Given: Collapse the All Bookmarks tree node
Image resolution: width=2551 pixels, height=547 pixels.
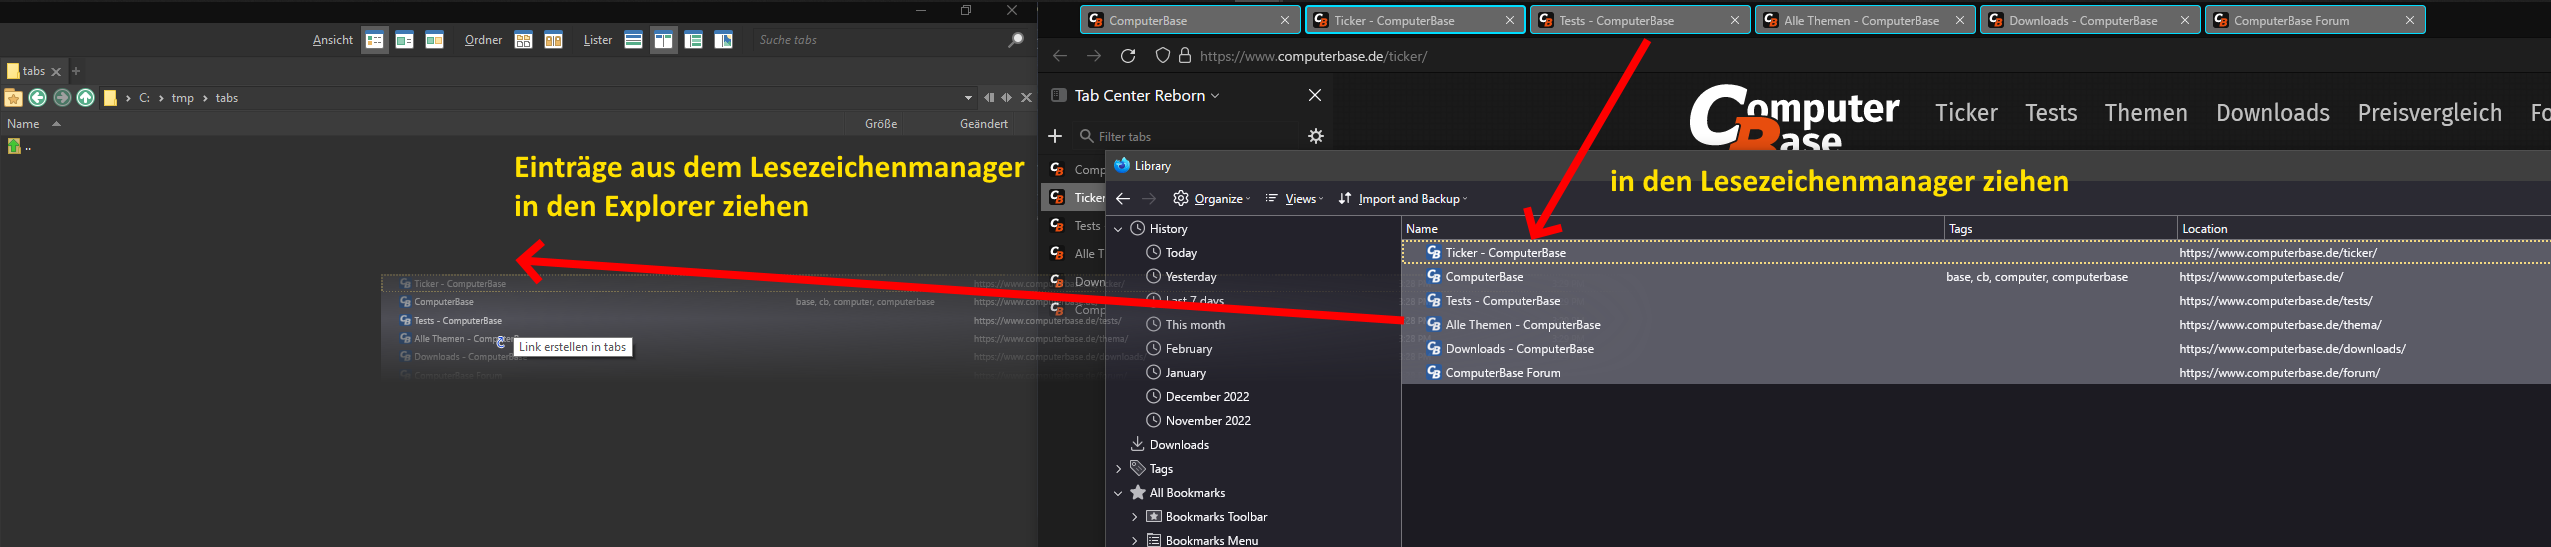Looking at the screenshot, I should [1118, 493].
